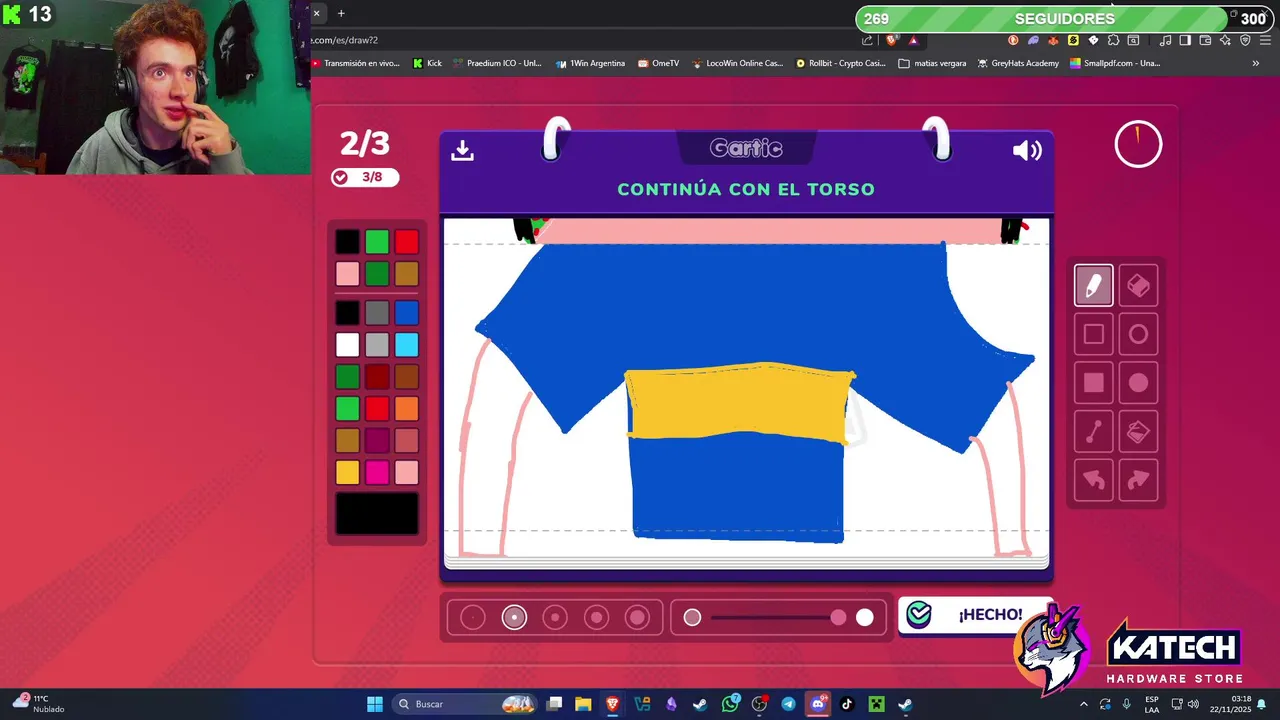1280x720 pixels.
Task: Select the second brush size
Action: pos(514,618)
